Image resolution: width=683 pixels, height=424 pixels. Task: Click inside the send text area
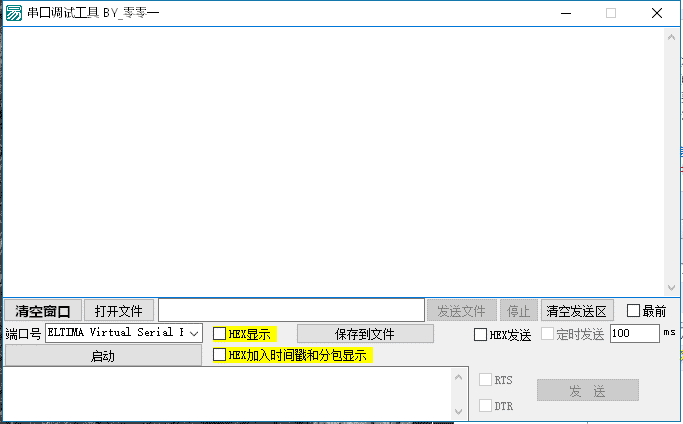(x=227, y=394)
